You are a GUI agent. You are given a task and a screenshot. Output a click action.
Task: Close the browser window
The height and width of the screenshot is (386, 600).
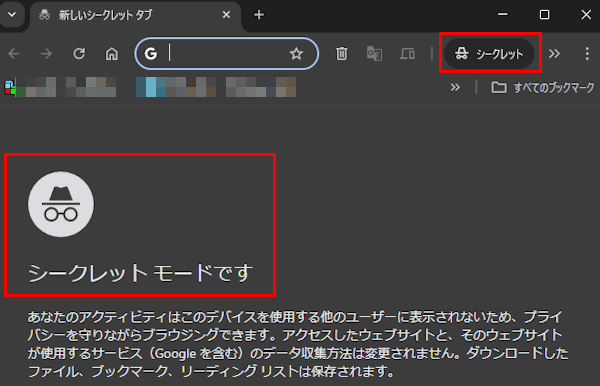(x=586, y=15)
